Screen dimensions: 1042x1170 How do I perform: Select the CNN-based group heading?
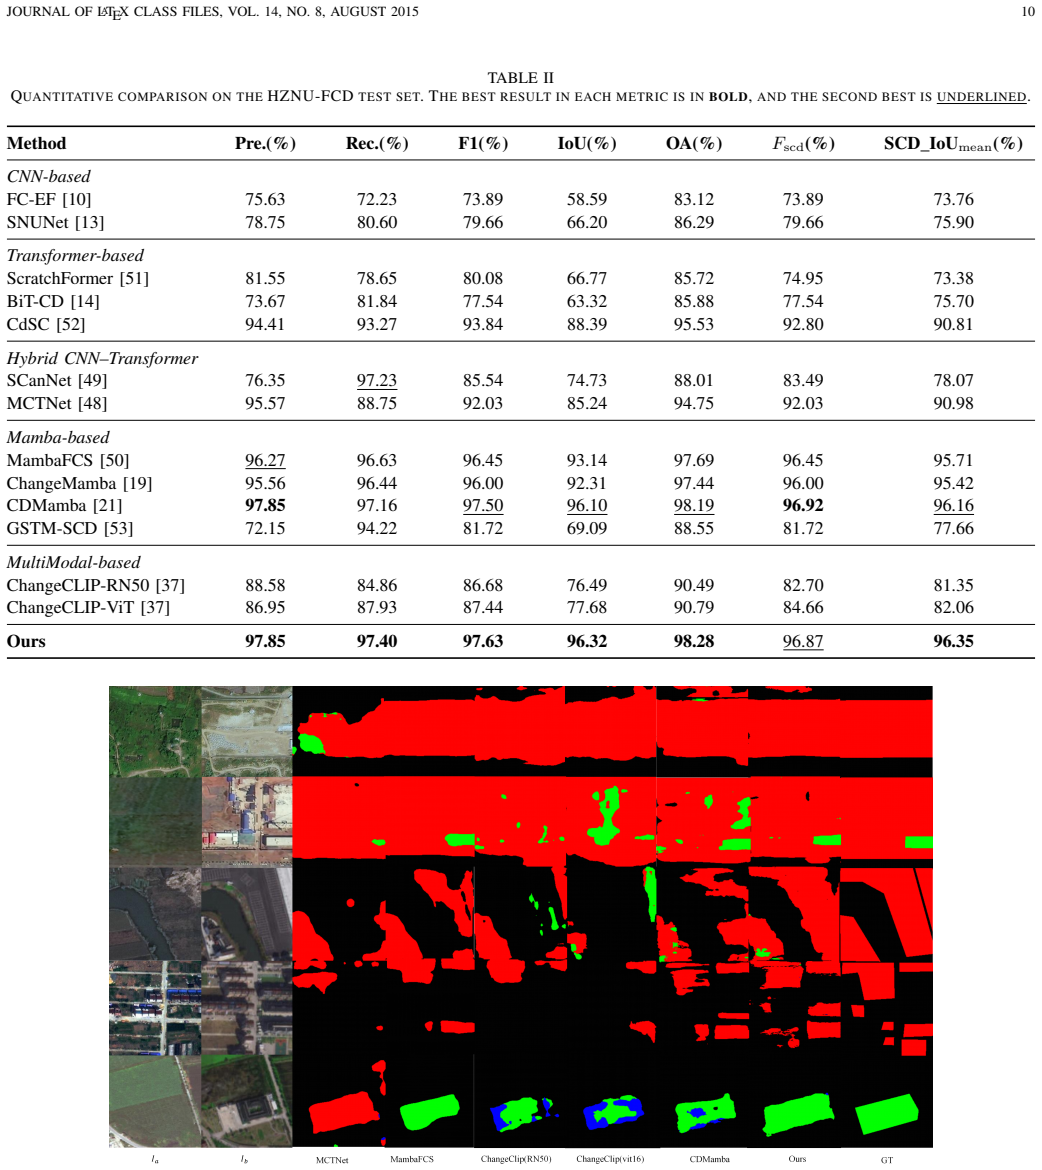[x=49, y=177]
